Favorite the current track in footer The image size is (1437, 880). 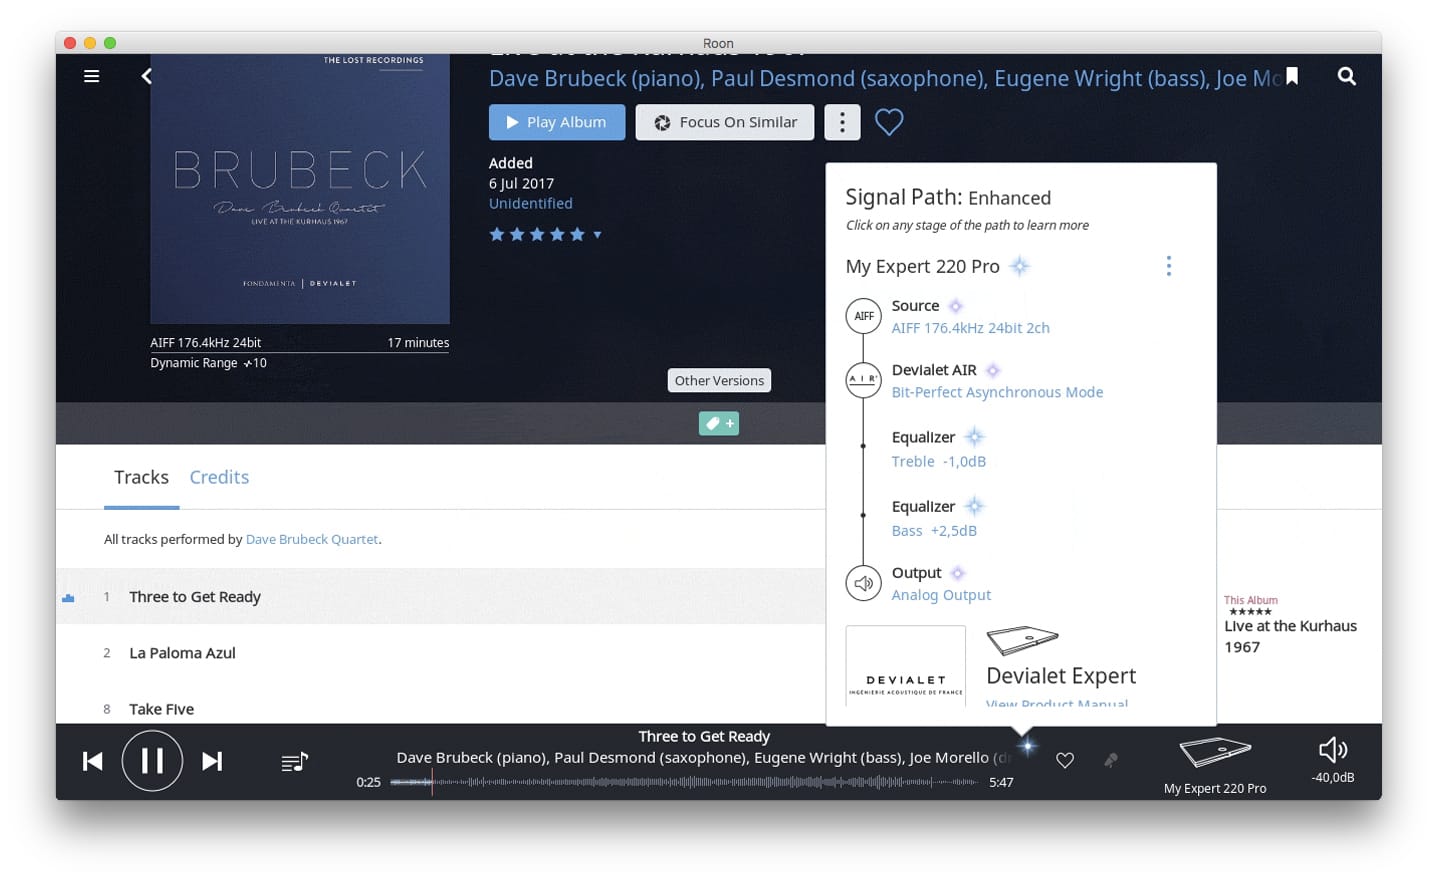pyautogui.click(x=1065, y=760)
